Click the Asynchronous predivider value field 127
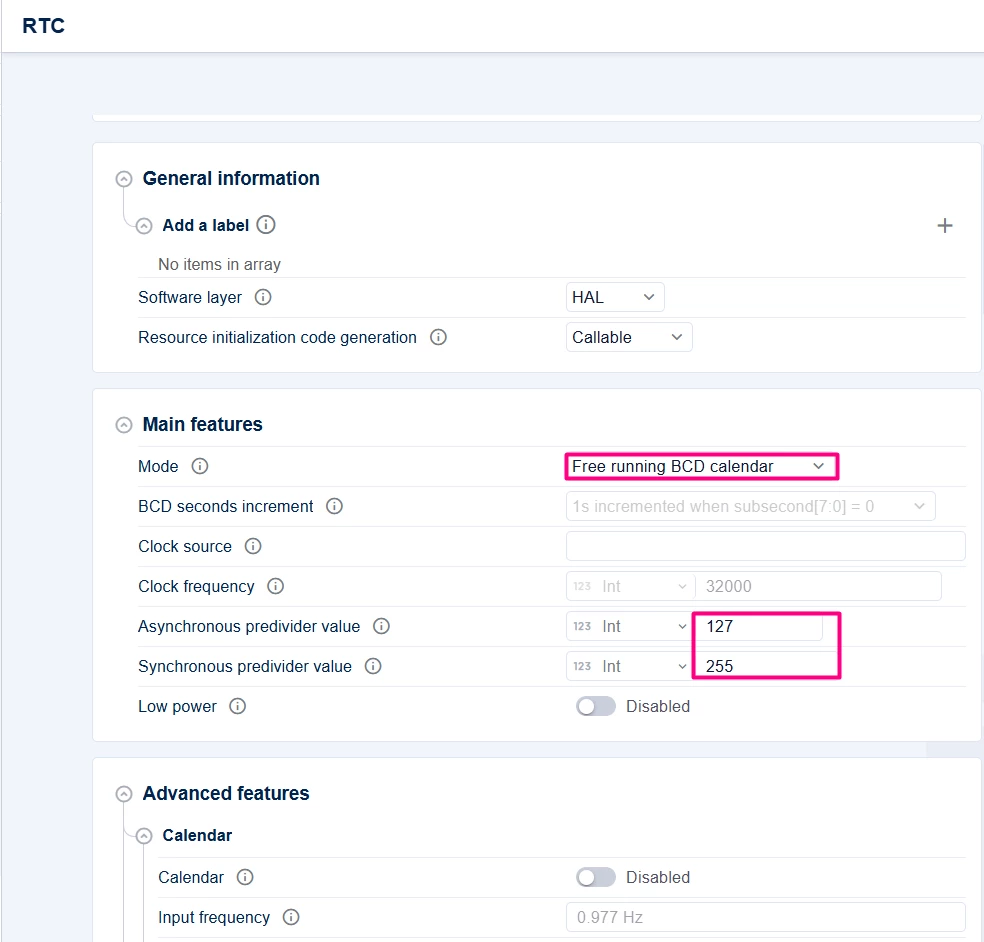This screenshot has height=942, width=984. coord(759,626)
